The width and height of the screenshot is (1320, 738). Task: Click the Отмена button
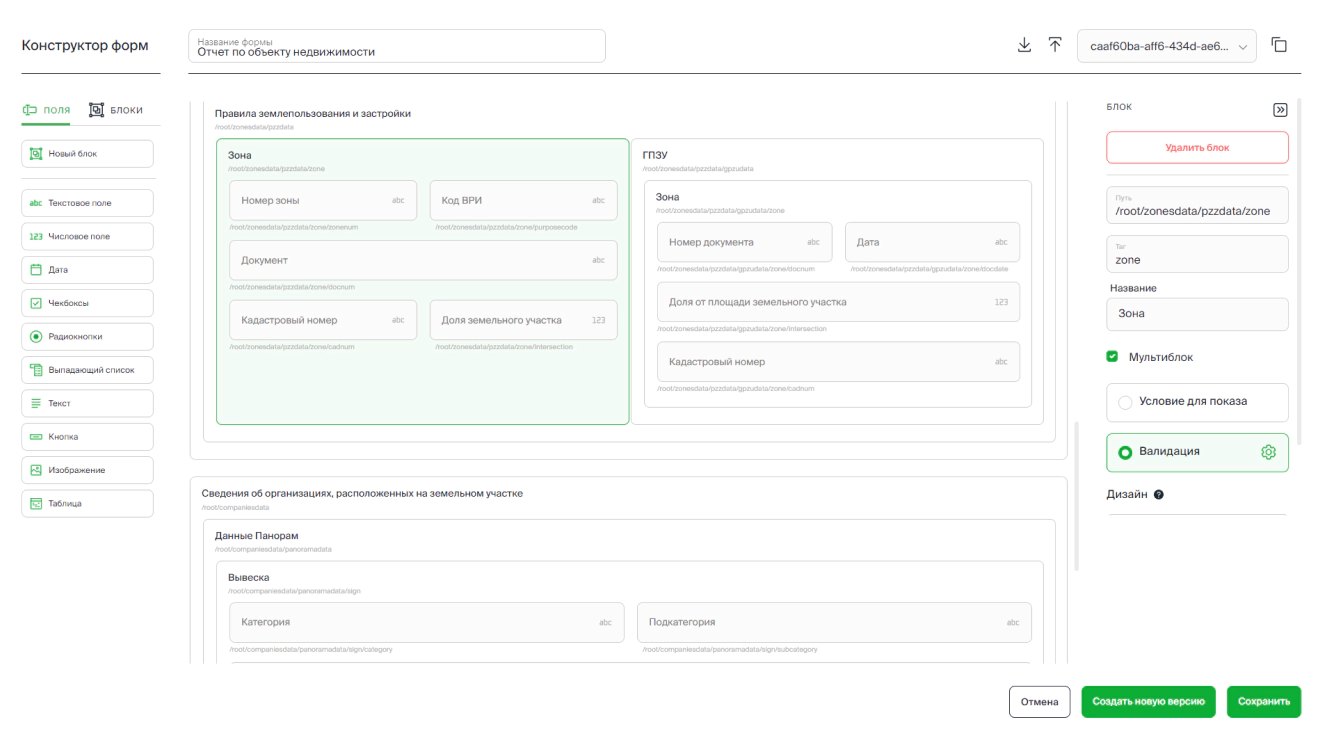coord(1040,702)
